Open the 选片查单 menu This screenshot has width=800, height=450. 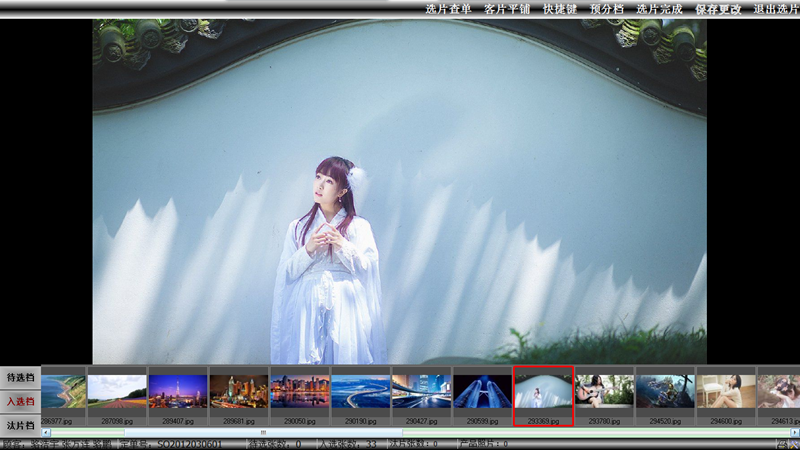click(448, 9)
